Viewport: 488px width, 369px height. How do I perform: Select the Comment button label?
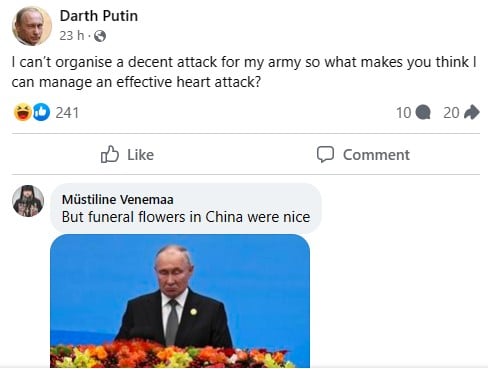click(376, 155)
